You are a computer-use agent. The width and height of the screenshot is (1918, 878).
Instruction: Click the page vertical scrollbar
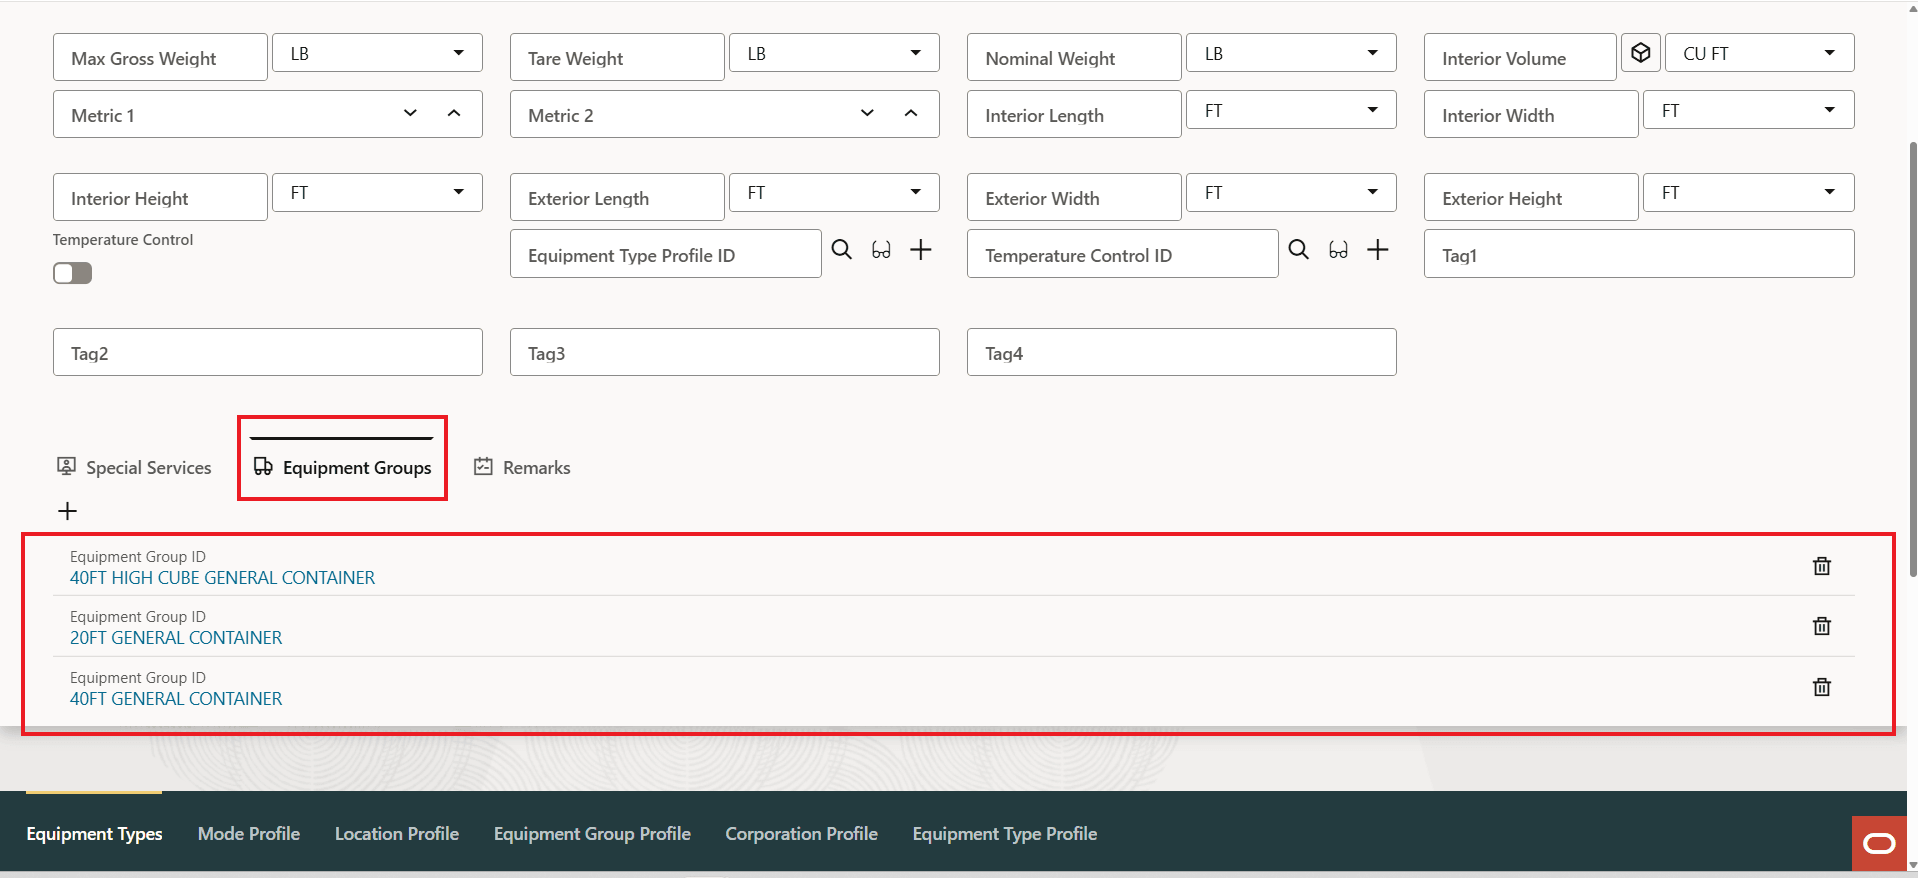tap(1912, 360)
